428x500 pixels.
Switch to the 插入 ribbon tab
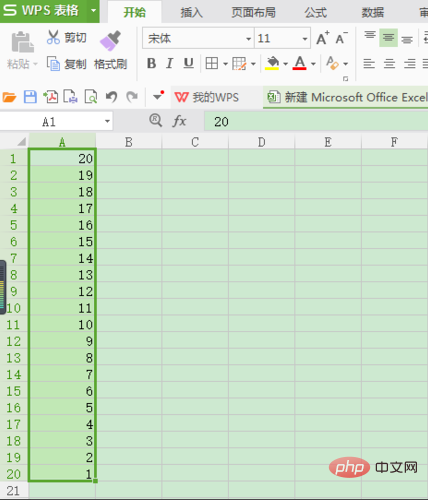tap(191, 13)
